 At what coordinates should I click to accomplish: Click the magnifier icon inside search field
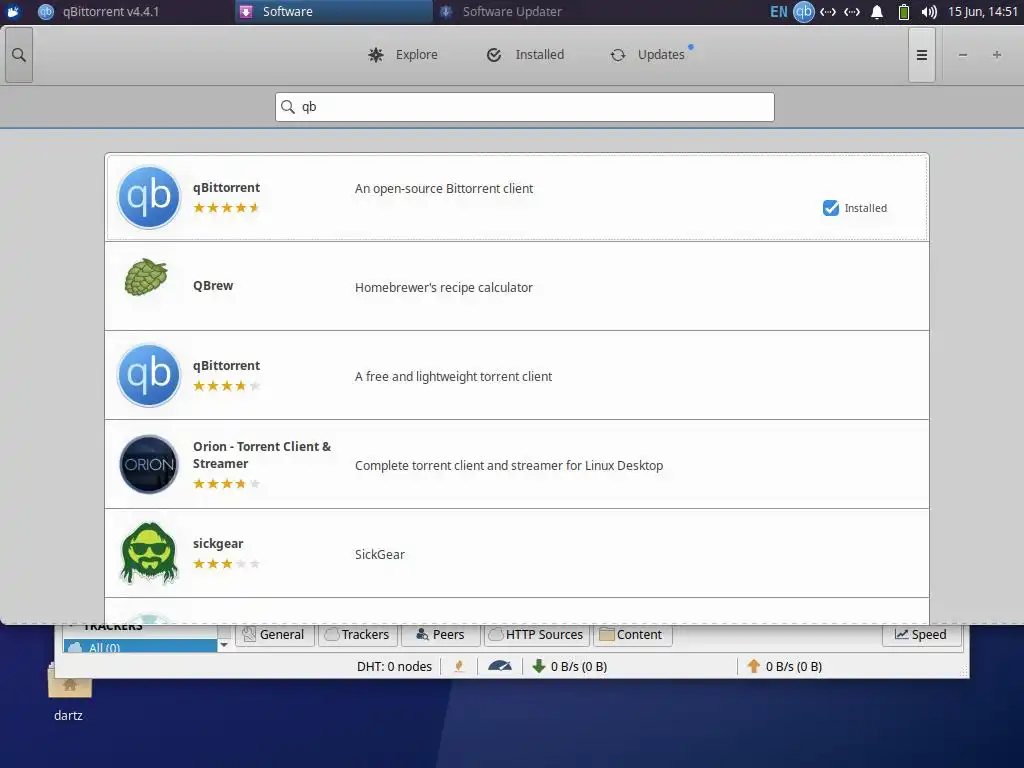coord(287,106)
